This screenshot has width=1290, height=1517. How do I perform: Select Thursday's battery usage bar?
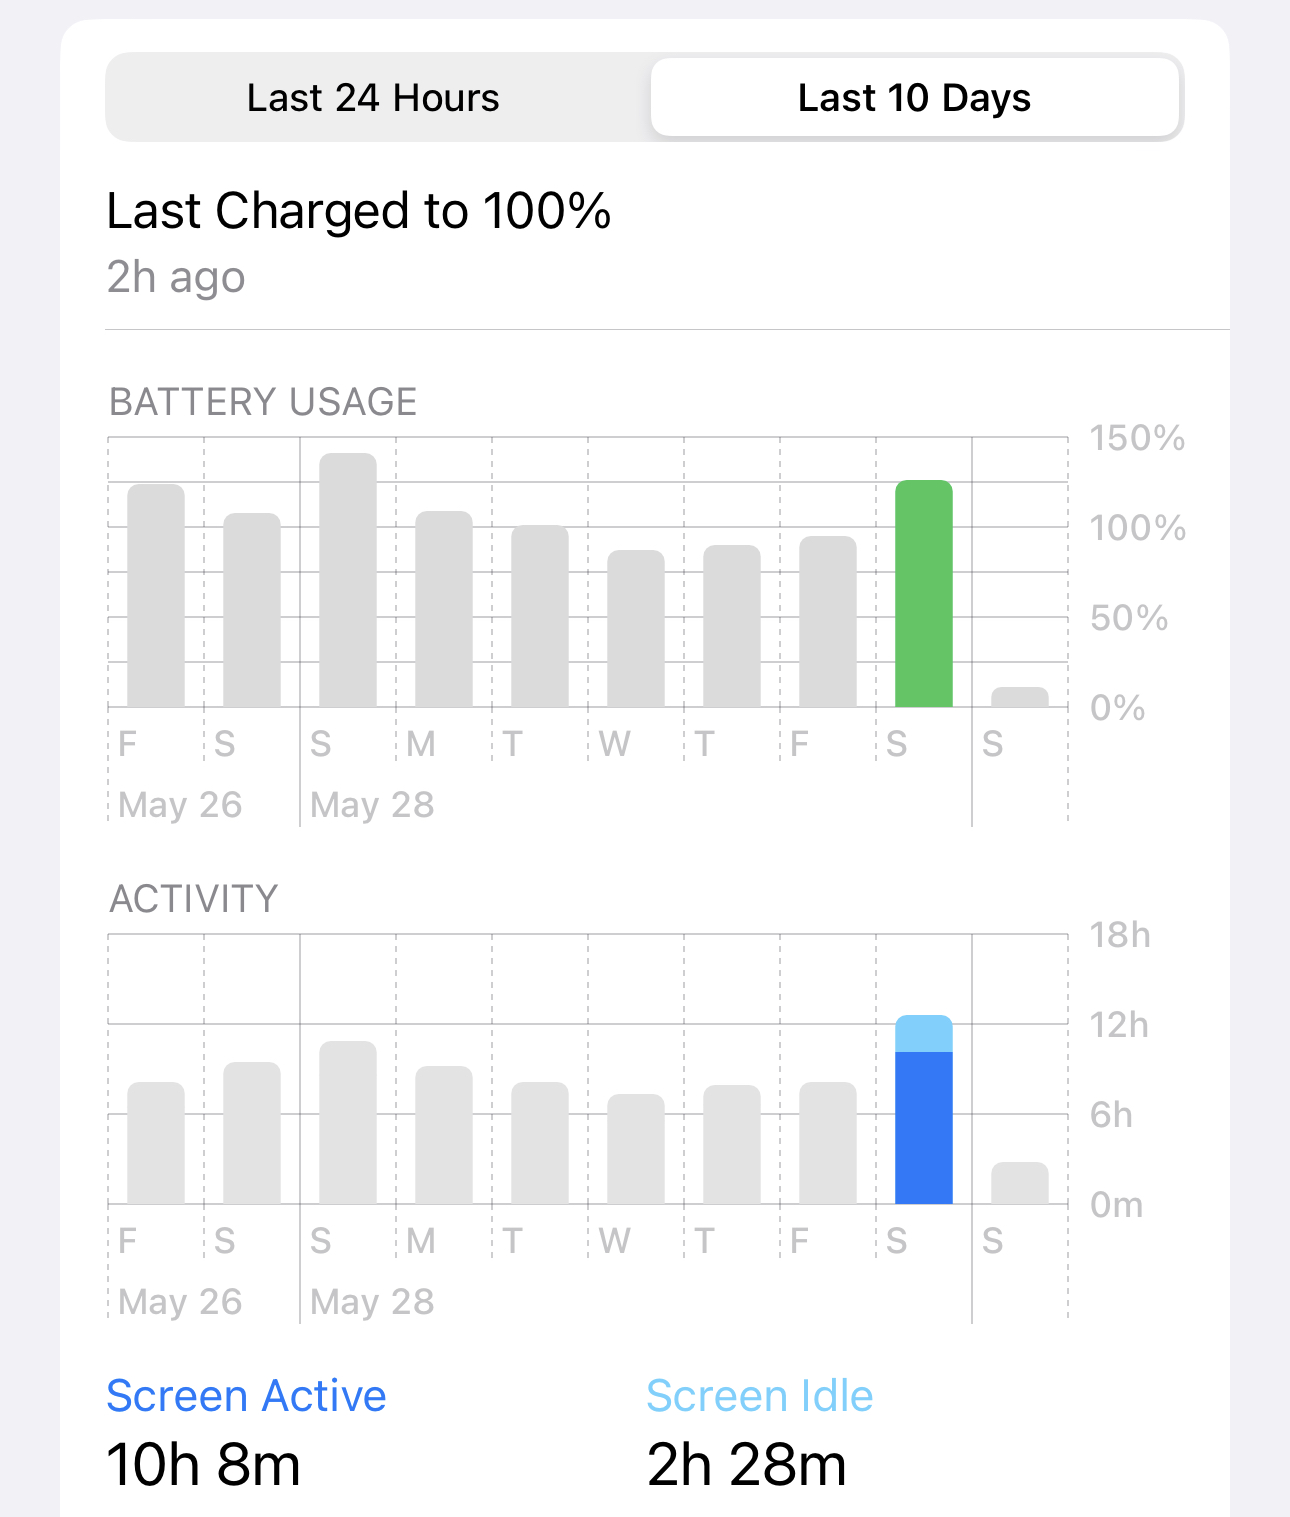(732, 626)
